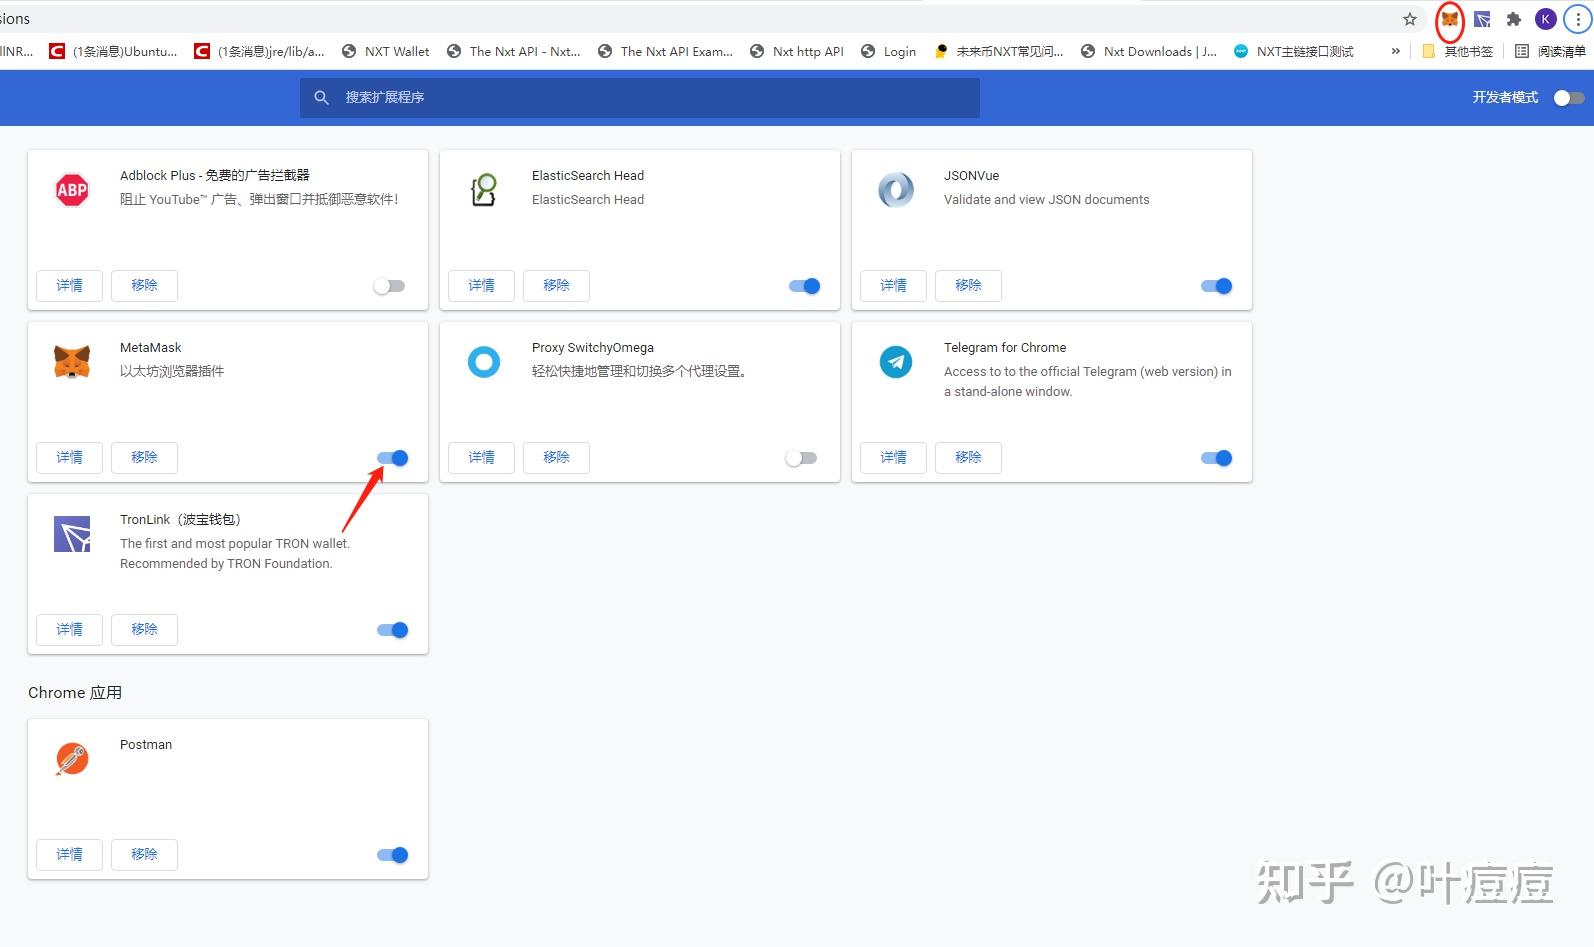
Task: Remove the Proxy SwitchyOmega extension
Action: [556, 458]
